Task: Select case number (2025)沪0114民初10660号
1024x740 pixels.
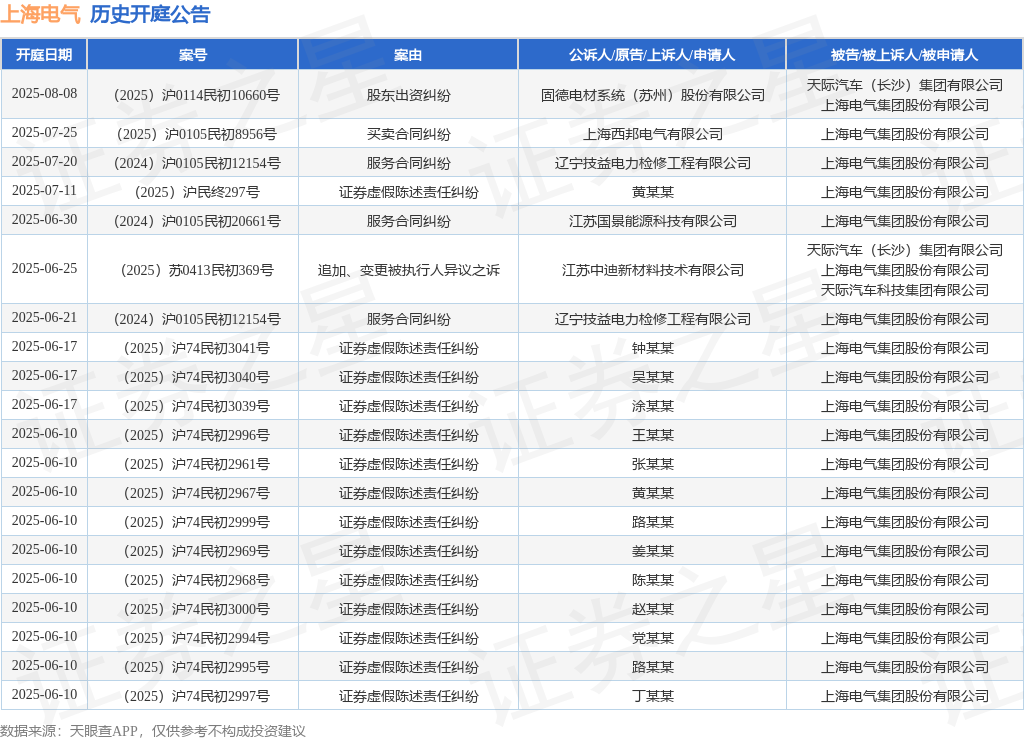Action: click(x=197, y=95)
